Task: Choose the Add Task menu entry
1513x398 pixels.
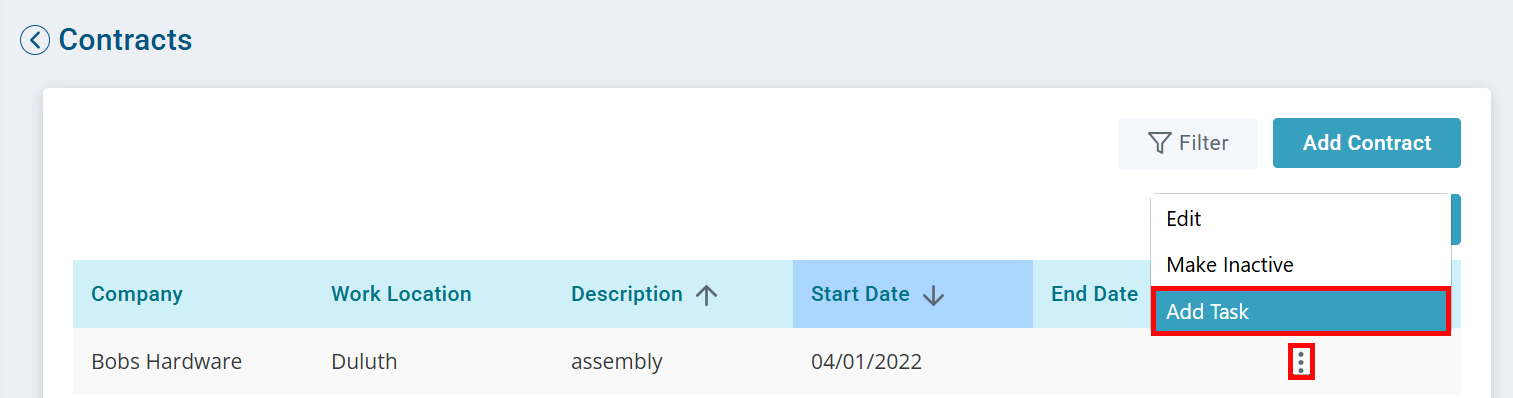Action: [x=1300, y=312]
